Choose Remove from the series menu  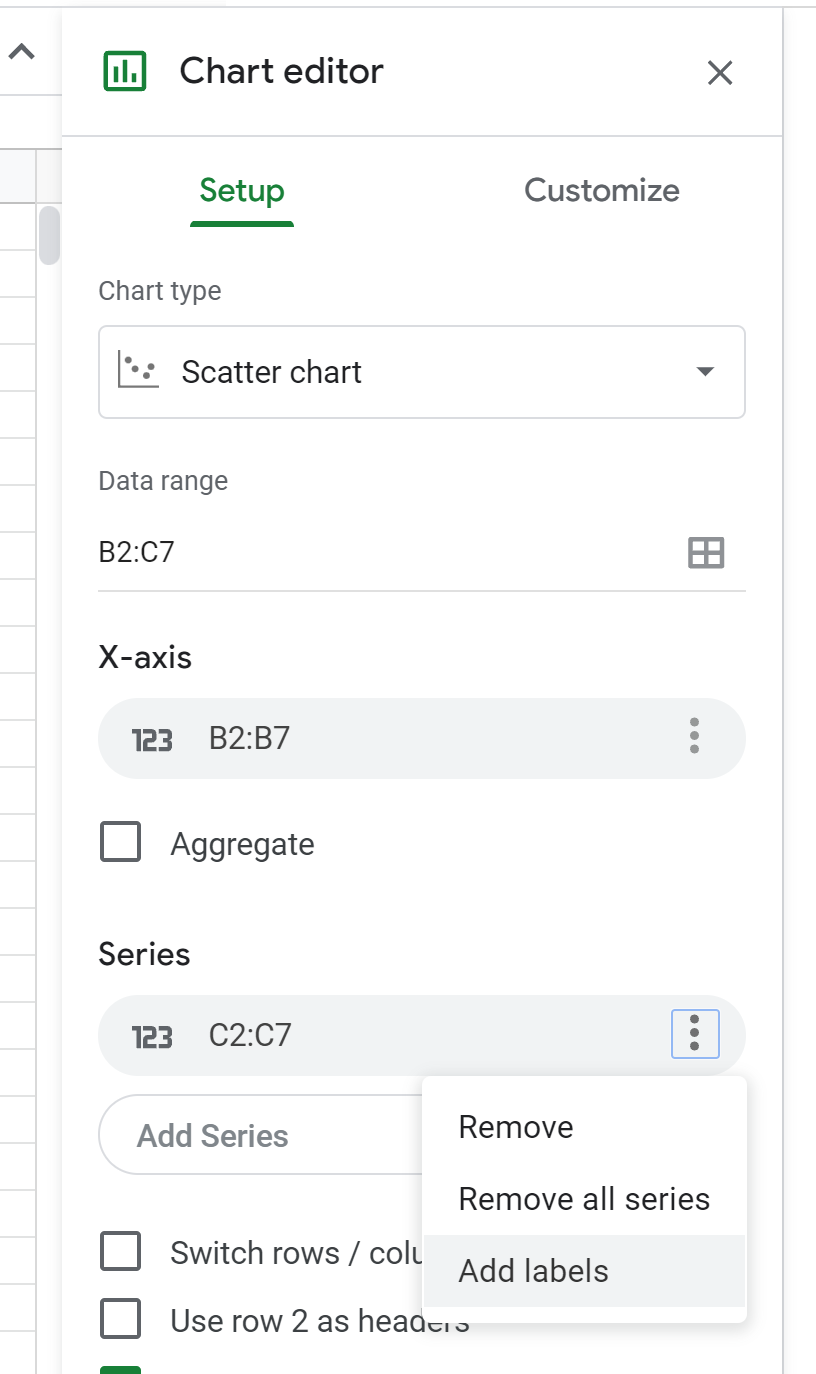[516, 1127]
